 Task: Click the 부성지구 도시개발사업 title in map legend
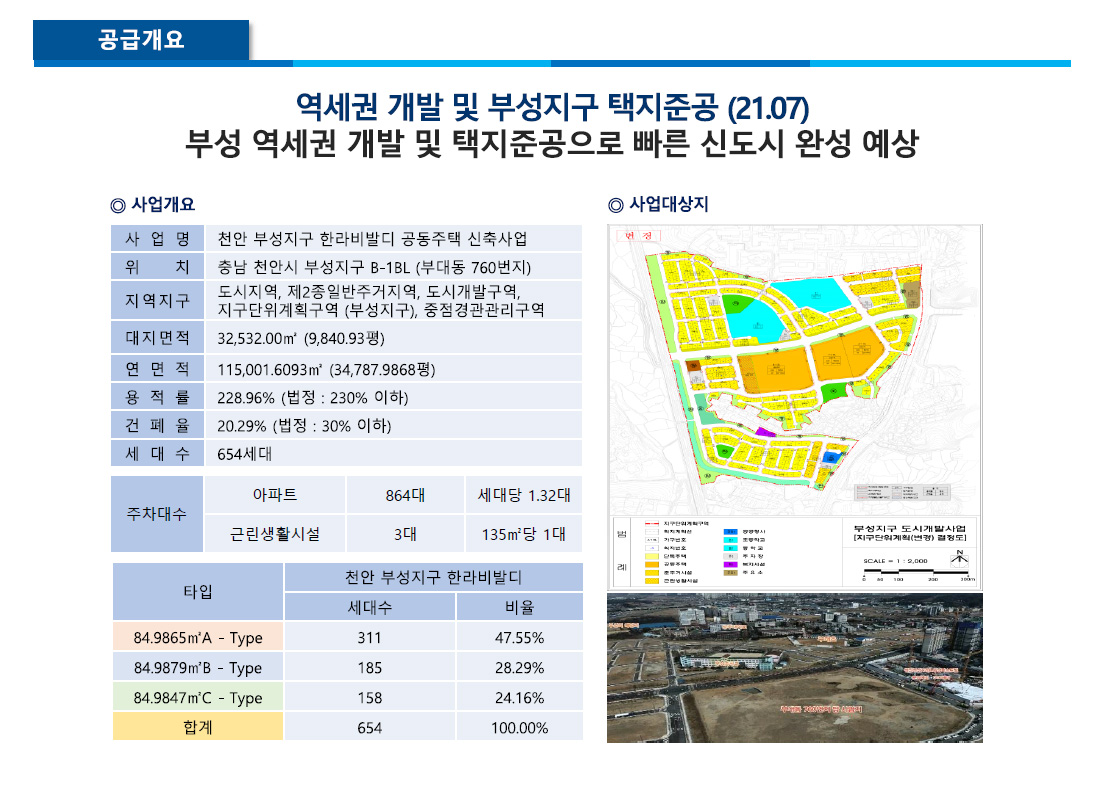point(909,528)
